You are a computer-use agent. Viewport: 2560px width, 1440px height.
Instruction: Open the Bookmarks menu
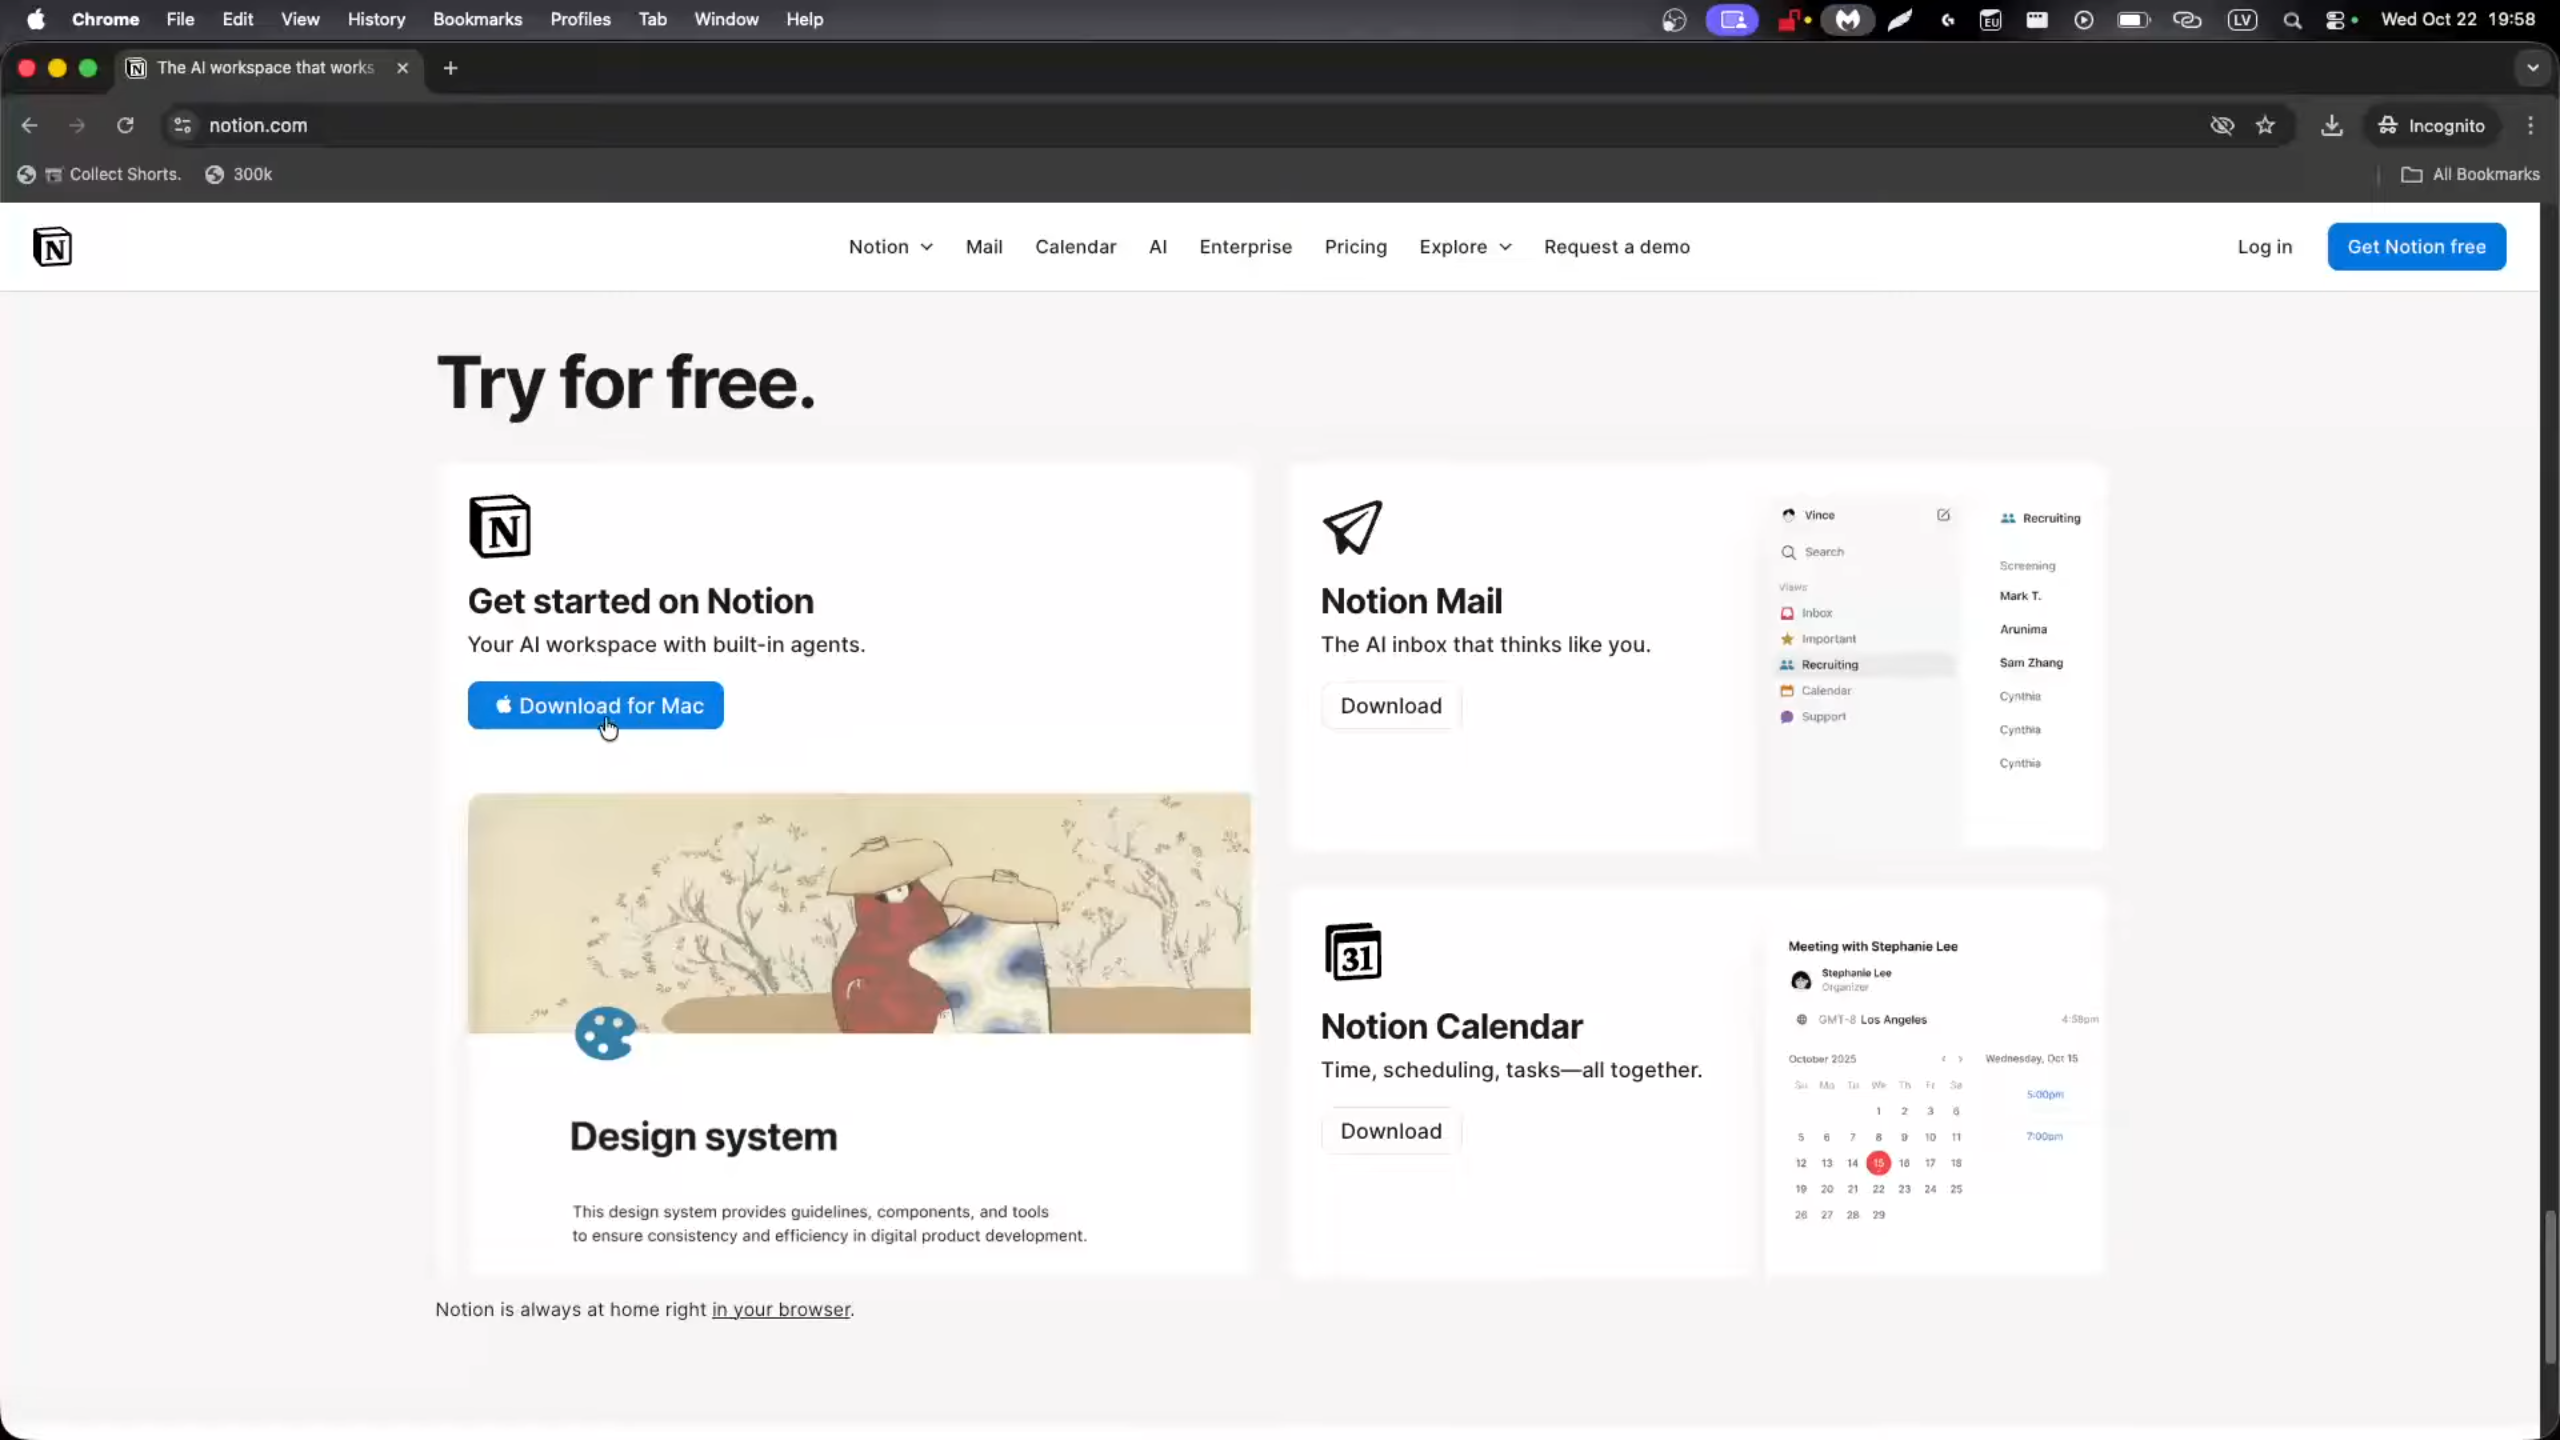coord(477,19)
